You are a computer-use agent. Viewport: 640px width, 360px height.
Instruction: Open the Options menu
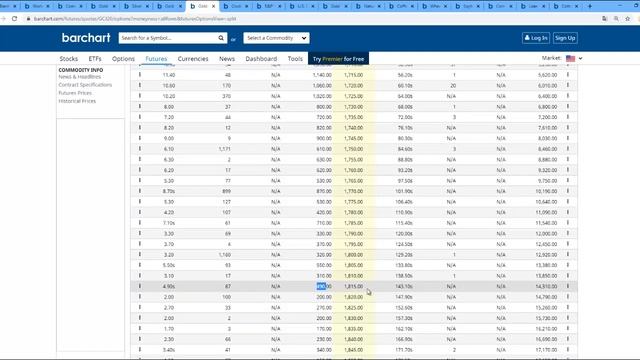coord(123,59)
